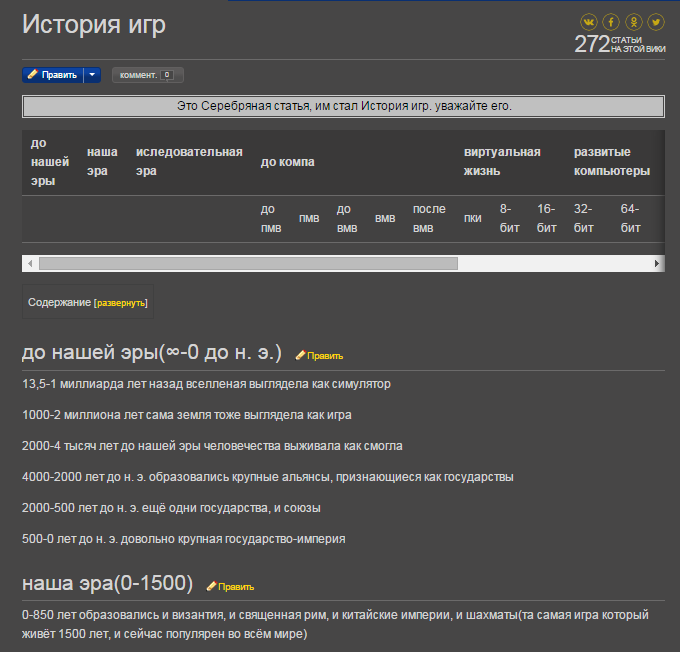The image size is (680, 652).
Task: Click line '2000-4 тысяч лет до нашей эры'
Action: point(212,446)
